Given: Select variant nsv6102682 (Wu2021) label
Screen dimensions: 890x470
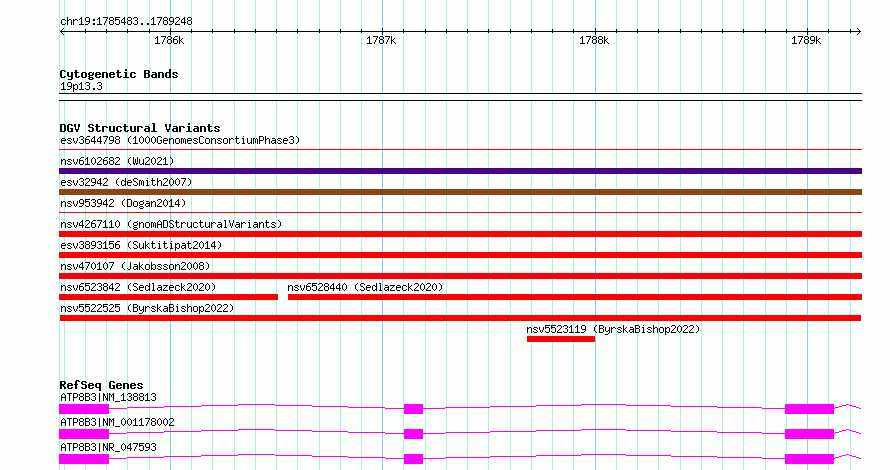Looking at the screenshot, I should click(117, 161).
